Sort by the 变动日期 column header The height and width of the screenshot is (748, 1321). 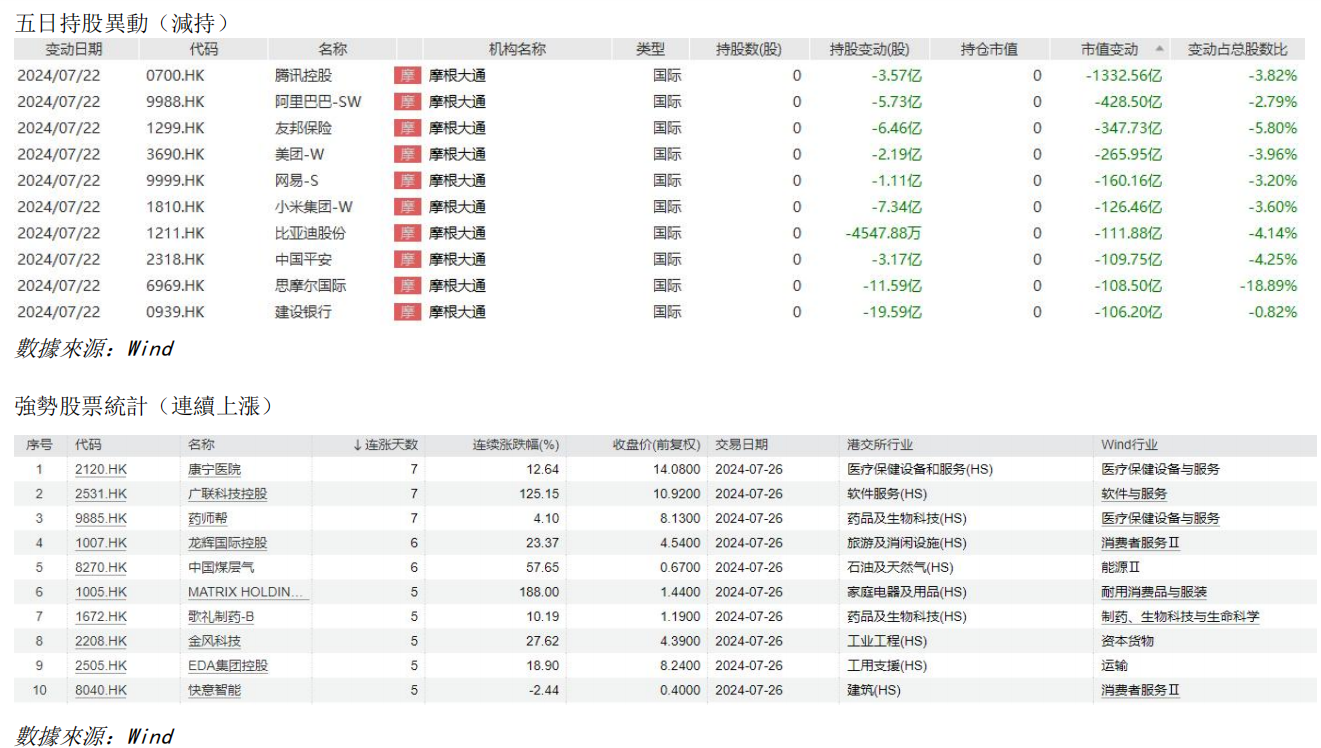[x=73, y=49]
